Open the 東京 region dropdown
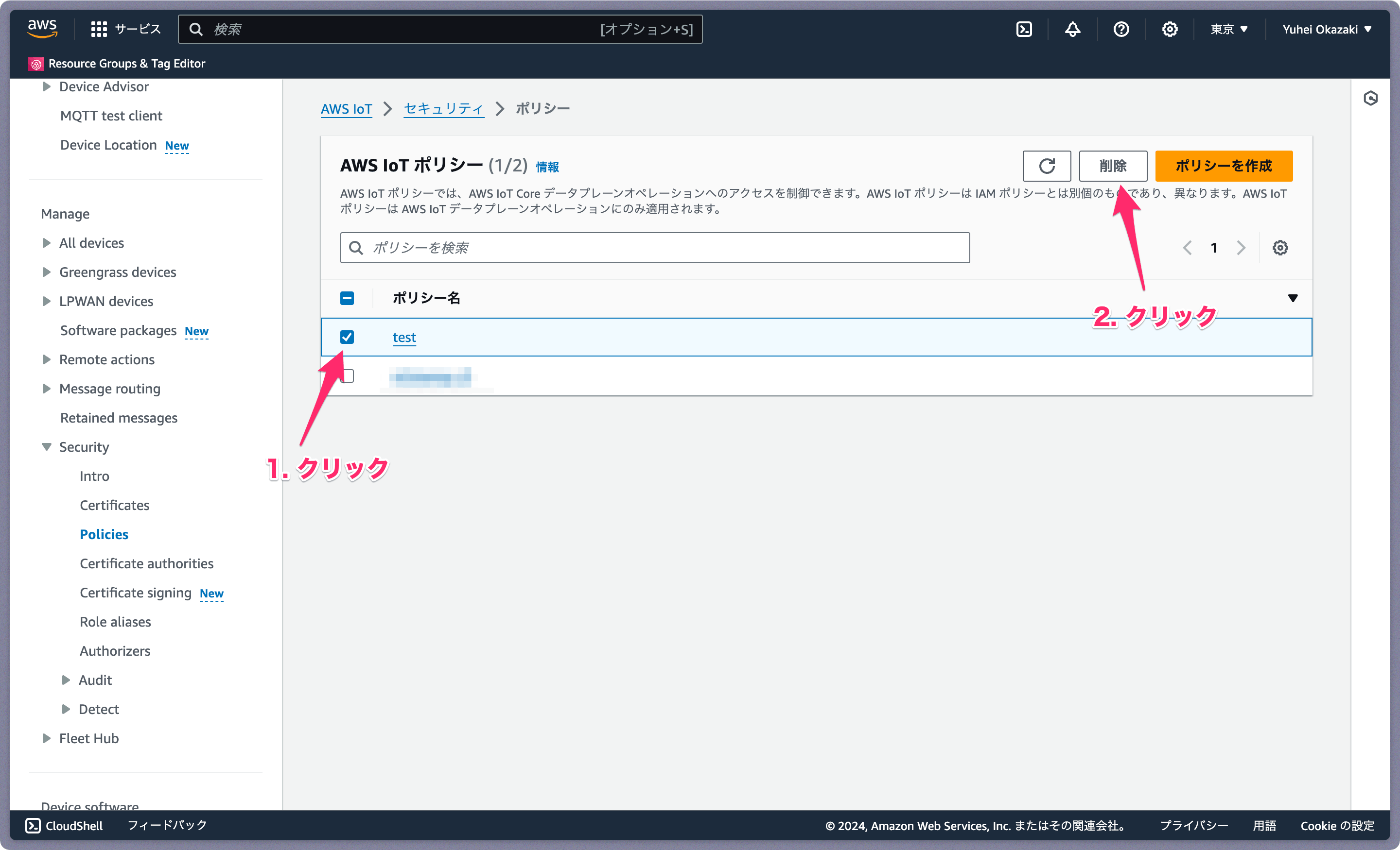Viewport: 1400px width, 850px height. pyautogui.click(x=1229, y=30)
